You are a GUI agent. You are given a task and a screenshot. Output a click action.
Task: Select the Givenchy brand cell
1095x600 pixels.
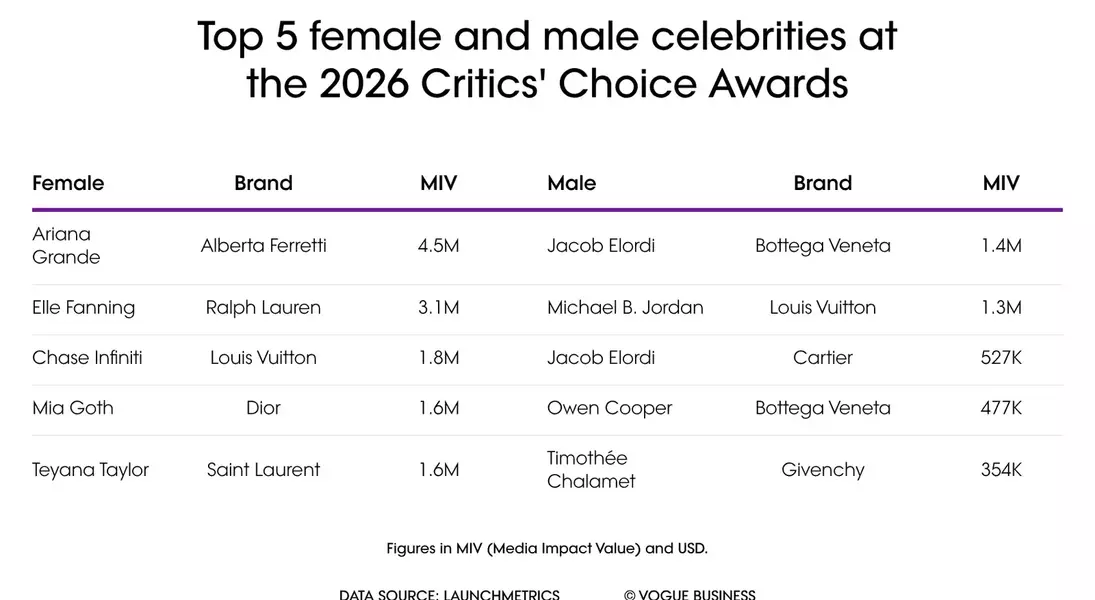click(x=822, y=470)
